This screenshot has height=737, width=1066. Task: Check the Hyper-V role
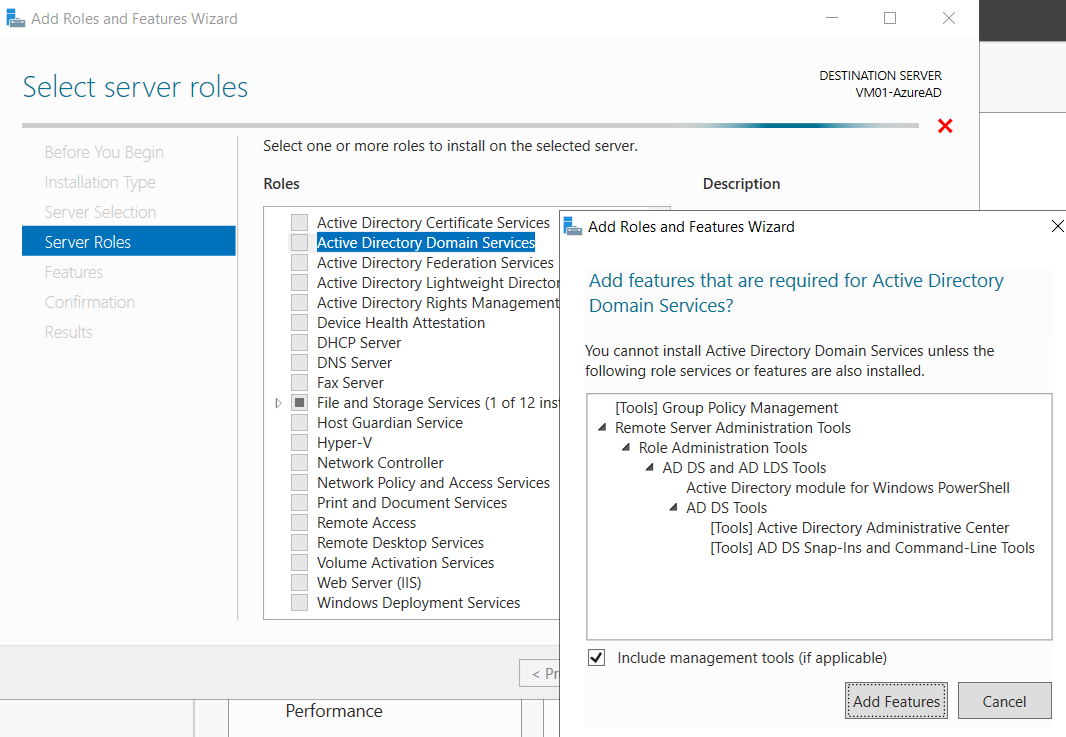tap(299, 443)
